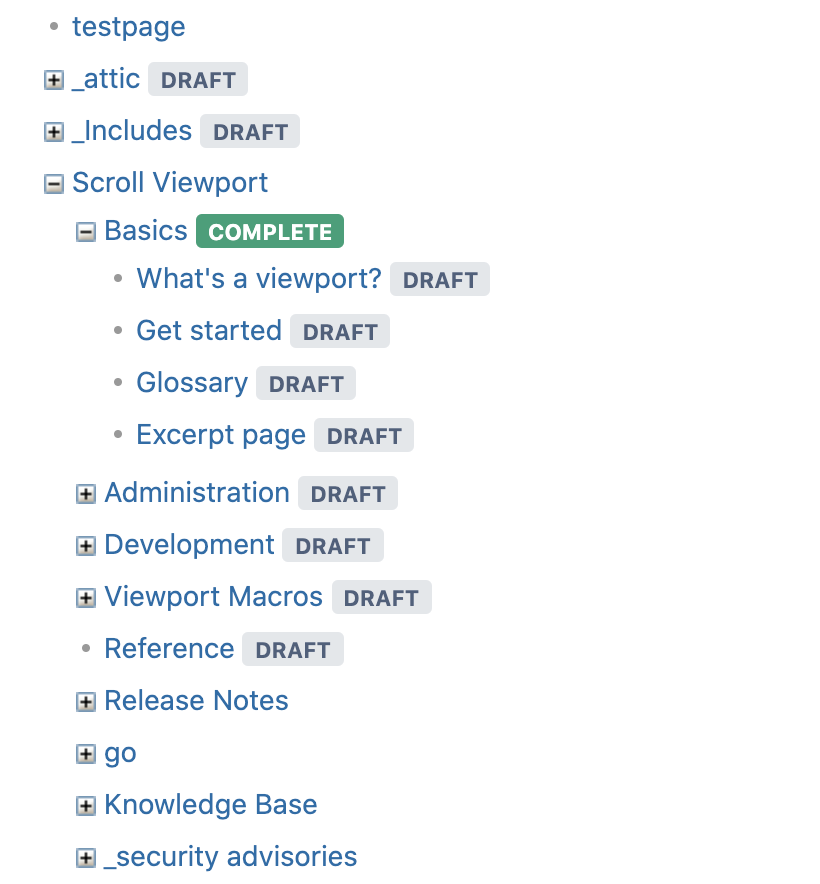Click the DRAFT badge beside Viewport Macros

click(x=381, y=597)
